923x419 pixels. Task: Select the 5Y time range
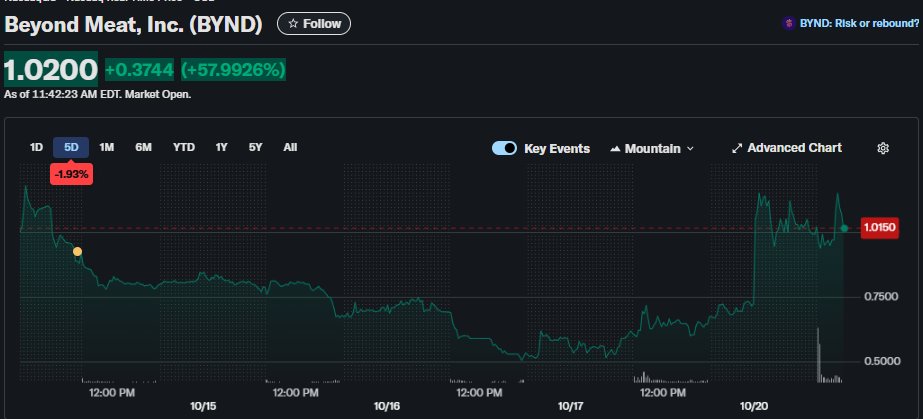click(x=256, y=147)
